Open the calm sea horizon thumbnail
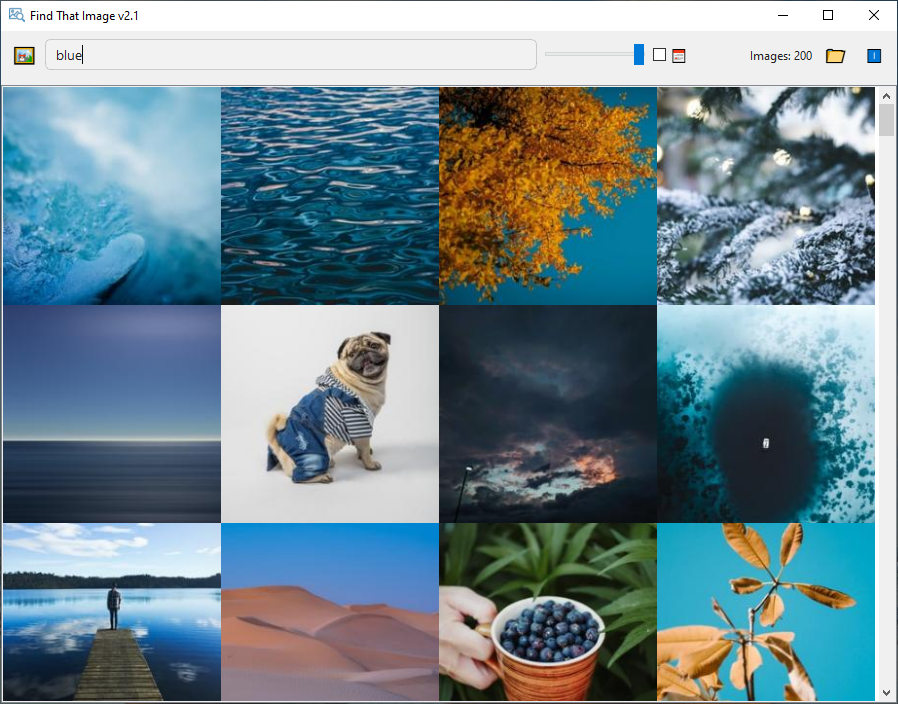 112,414
